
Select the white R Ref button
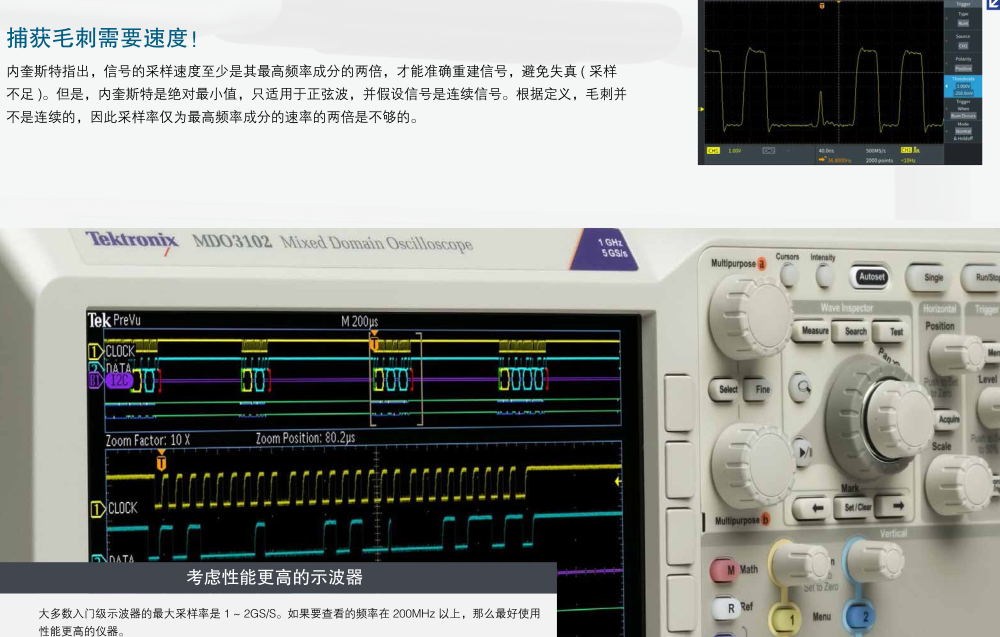pos(725,608)
